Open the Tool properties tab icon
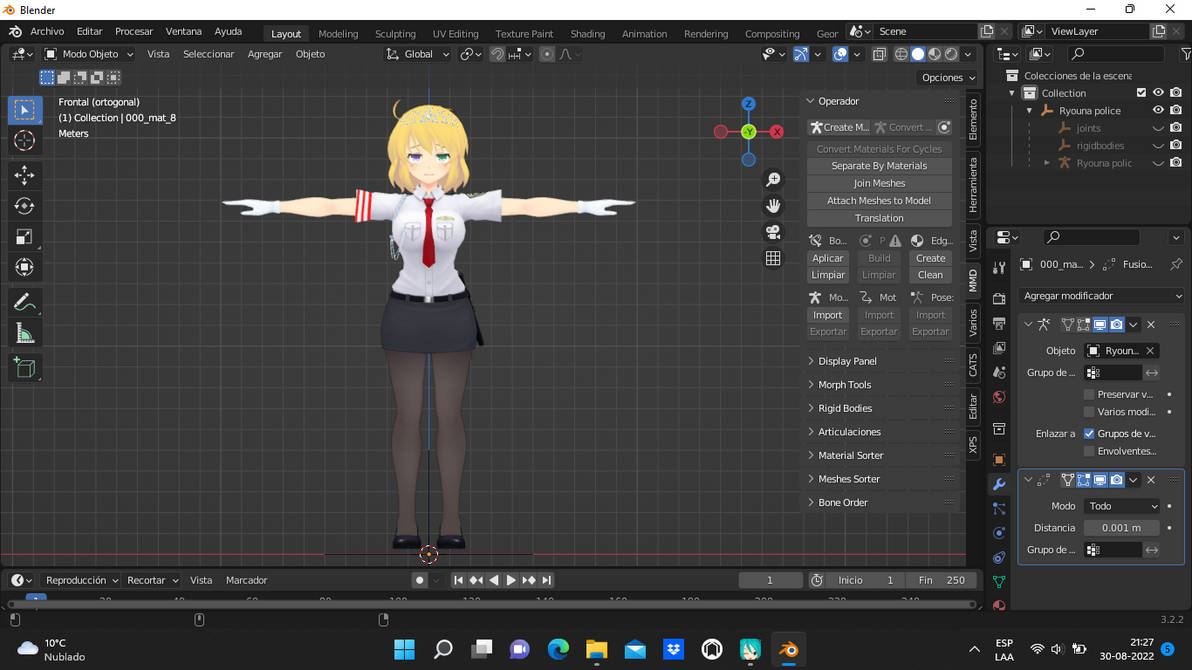 click(999, 268)
